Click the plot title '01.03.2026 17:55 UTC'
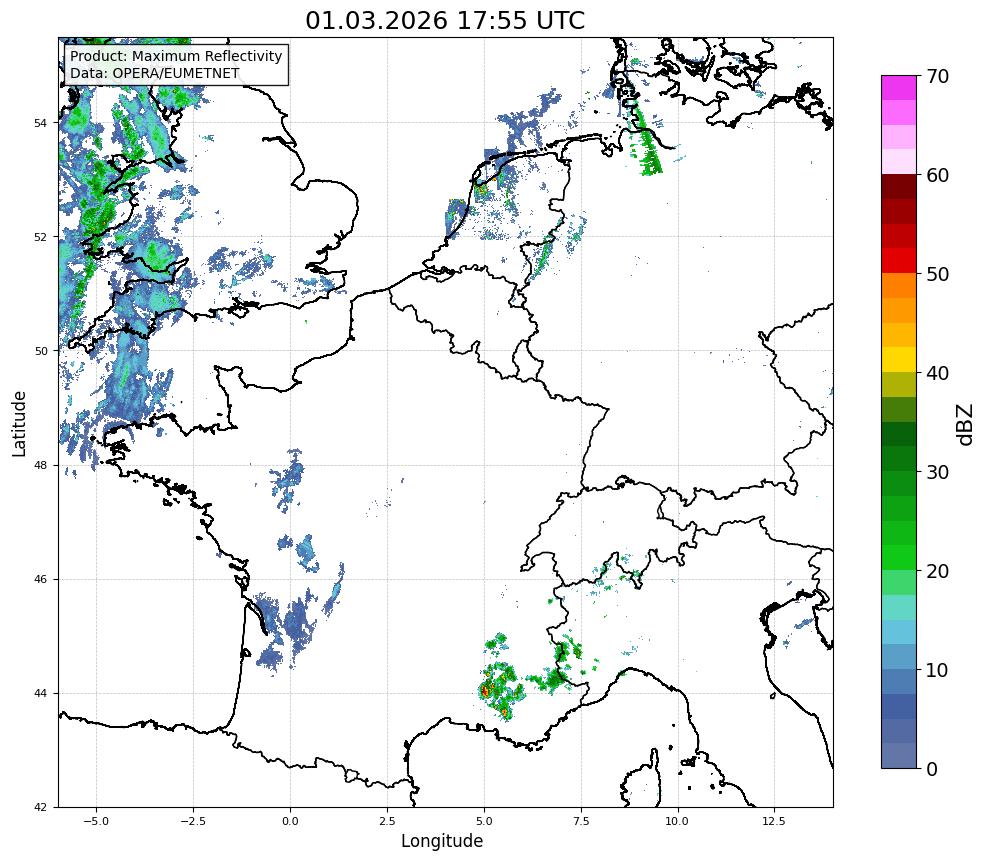 (x=445, y=20)
